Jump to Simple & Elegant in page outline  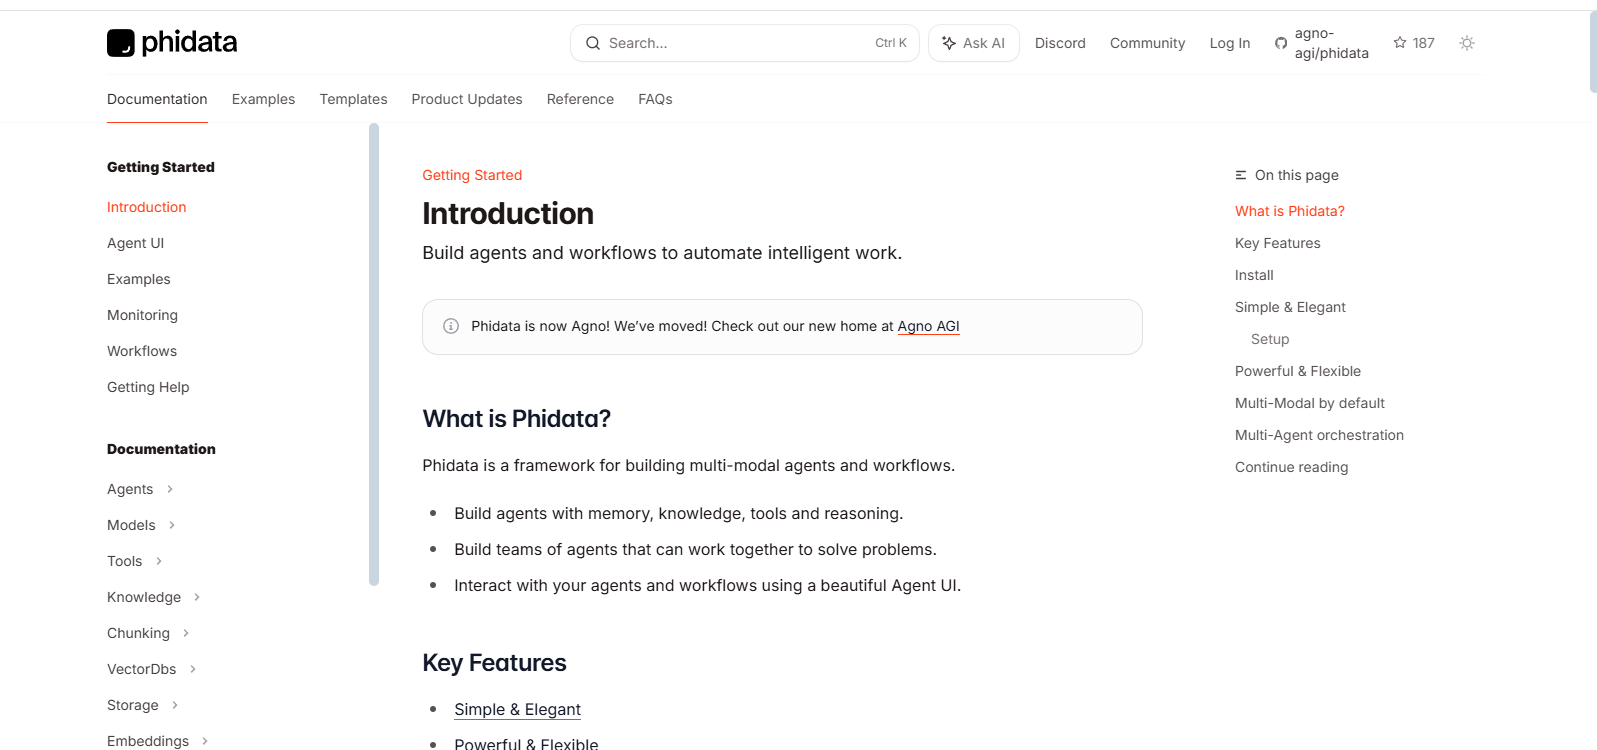click(x=1290, y=307)
